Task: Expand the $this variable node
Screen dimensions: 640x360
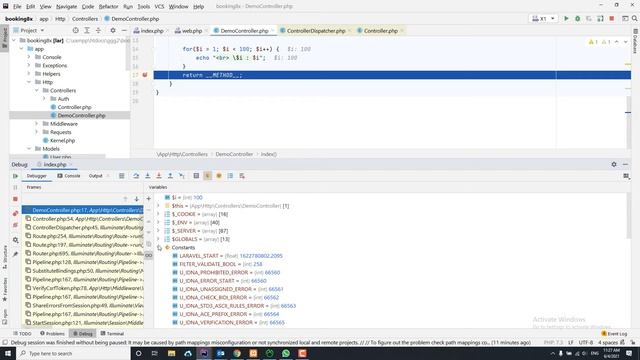Action: click(158, 206)
